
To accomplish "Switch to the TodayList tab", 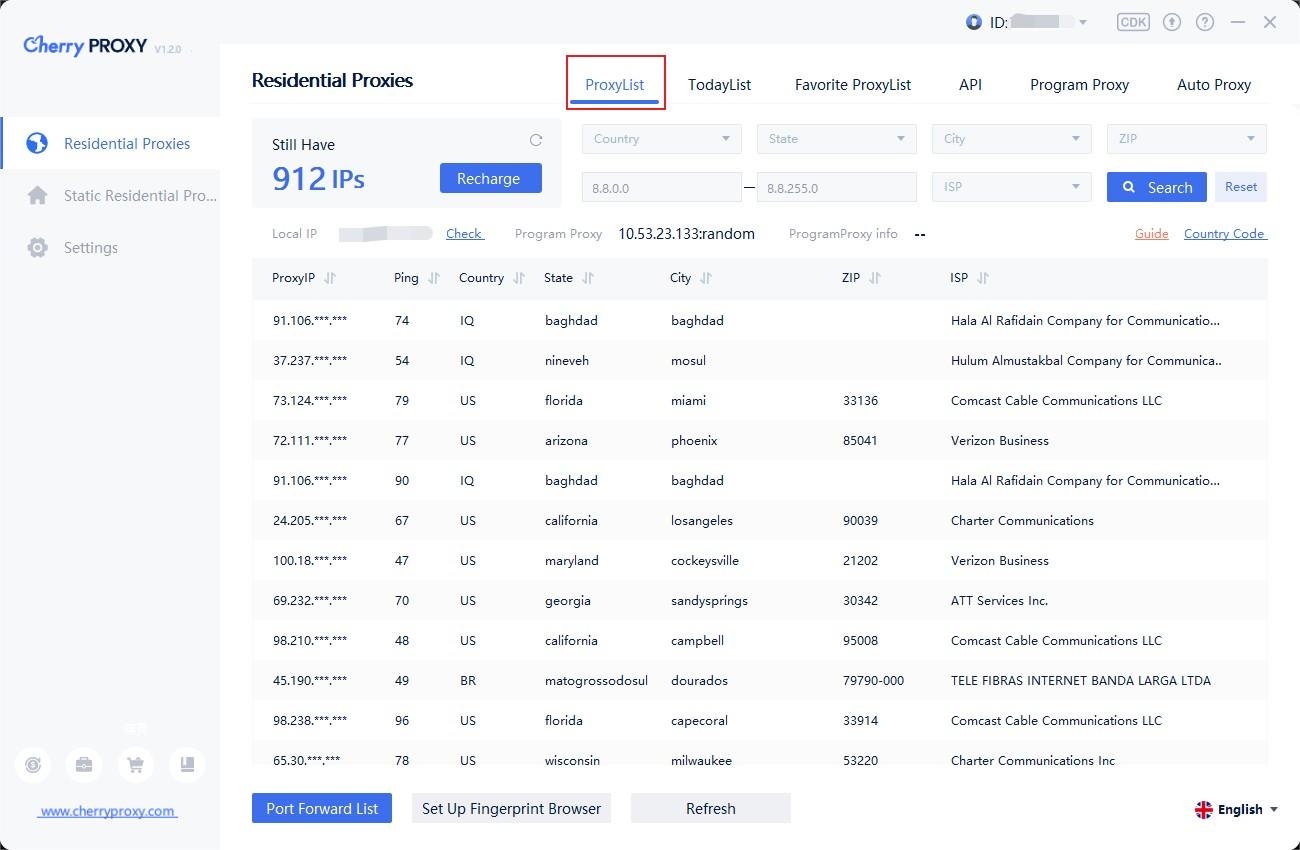I will click(719, 85).
